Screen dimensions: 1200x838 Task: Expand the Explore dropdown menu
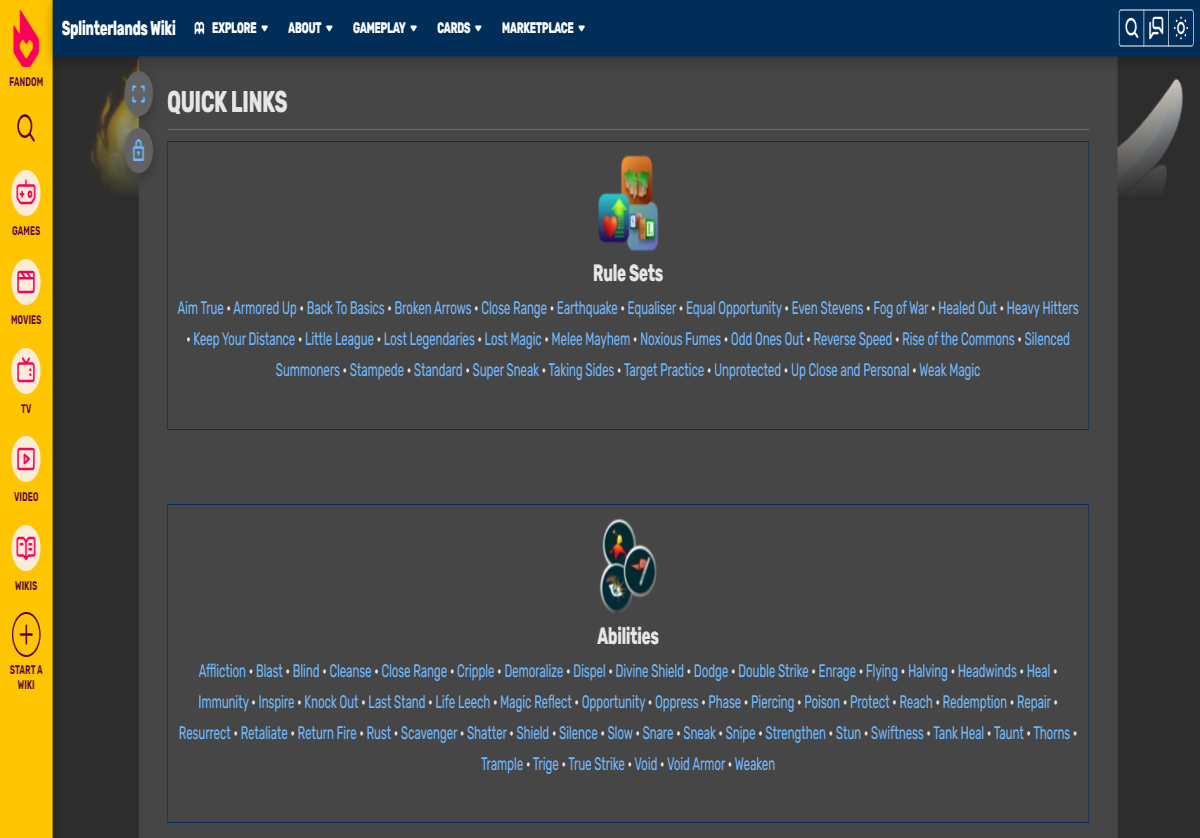click(231, 28)
